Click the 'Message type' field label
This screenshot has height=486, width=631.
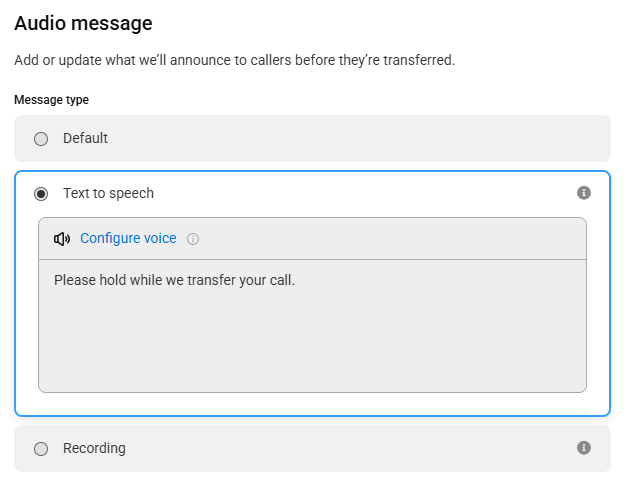click(x=52, y=99)
